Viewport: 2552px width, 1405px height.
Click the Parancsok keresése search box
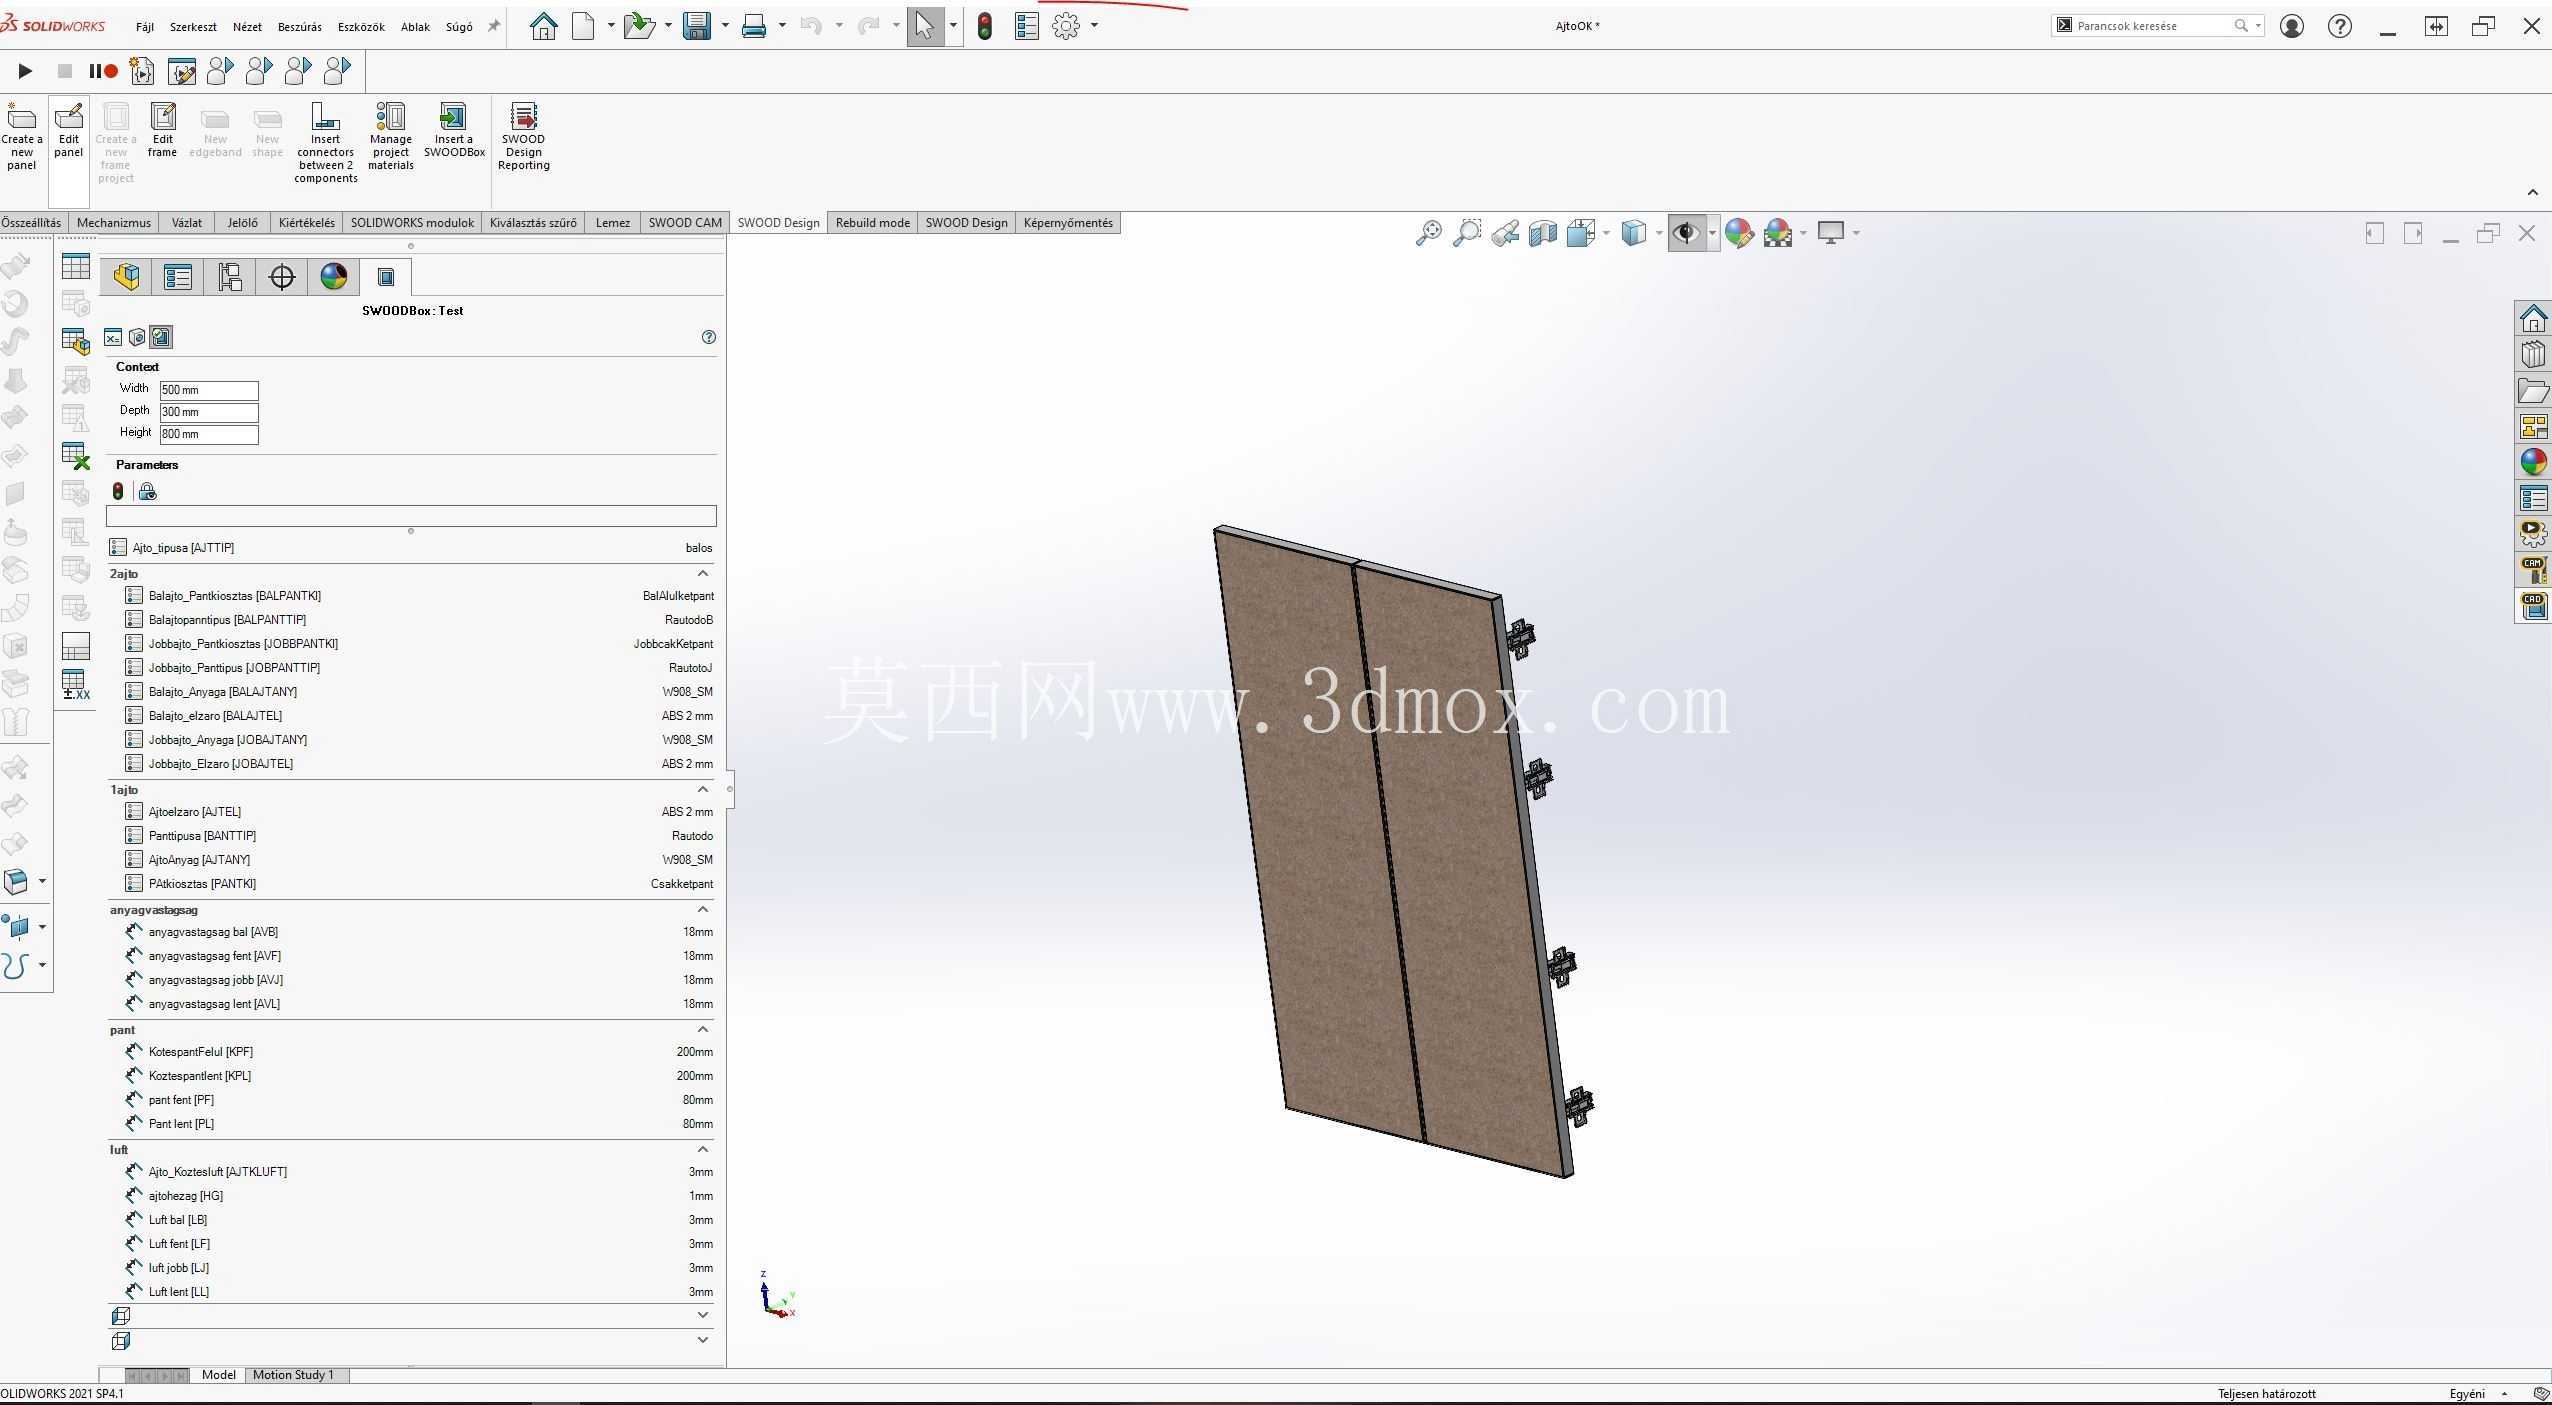click(x=2156, y=26)
